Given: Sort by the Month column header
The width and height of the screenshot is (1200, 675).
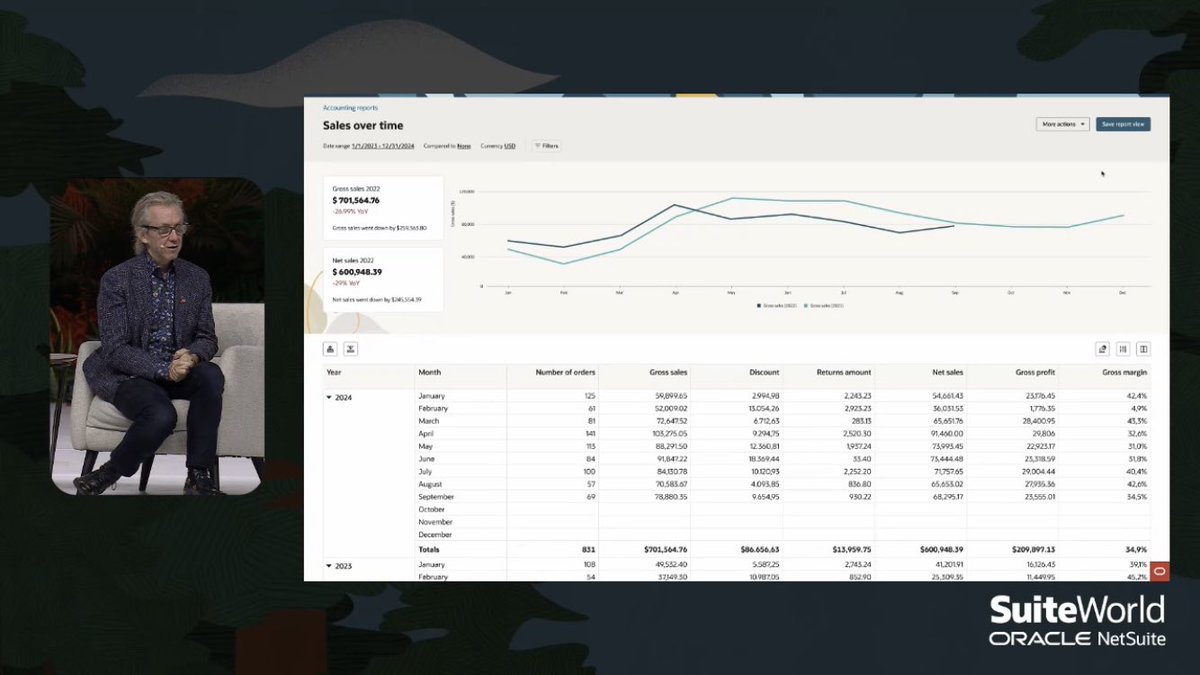Looking at the screenshot, I should click(x=429, y=372).
